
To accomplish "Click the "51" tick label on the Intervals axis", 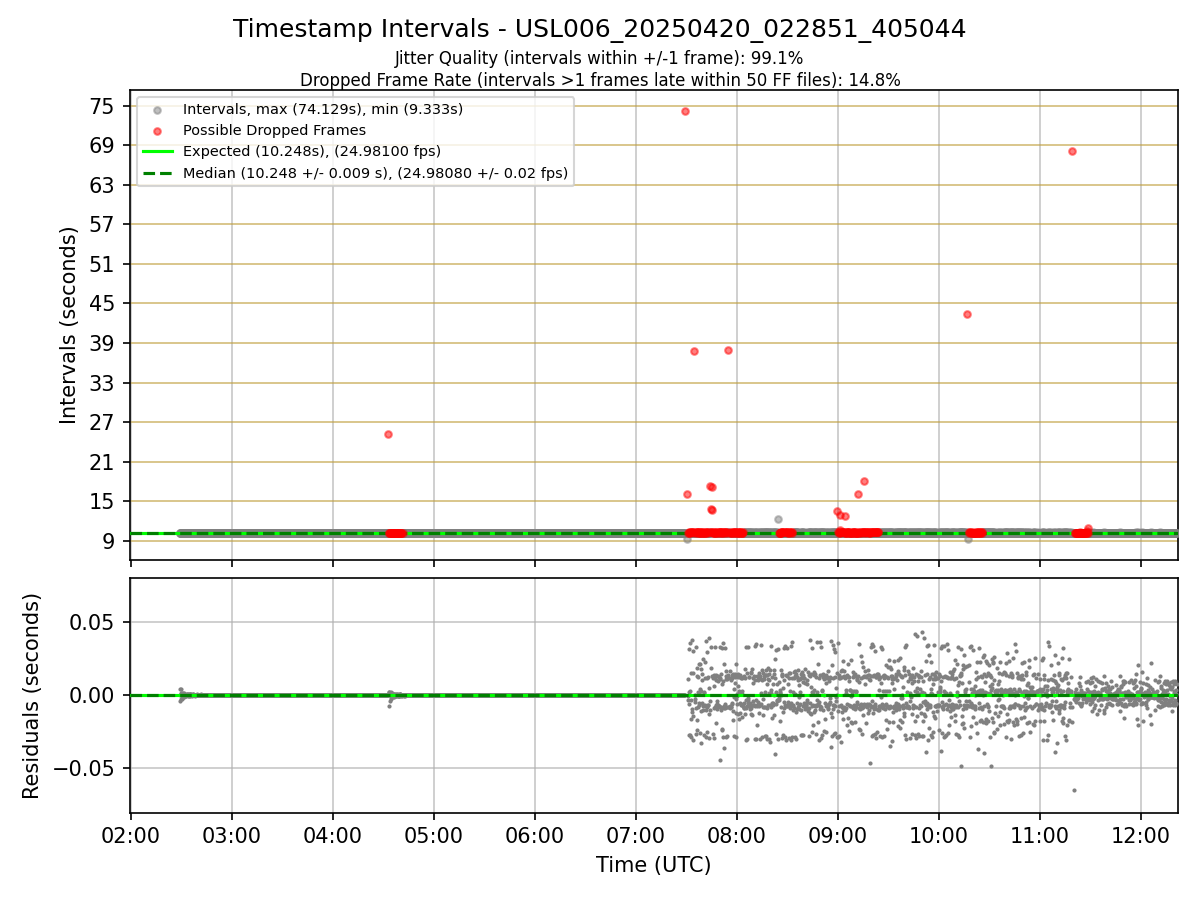I will (103, 264).
